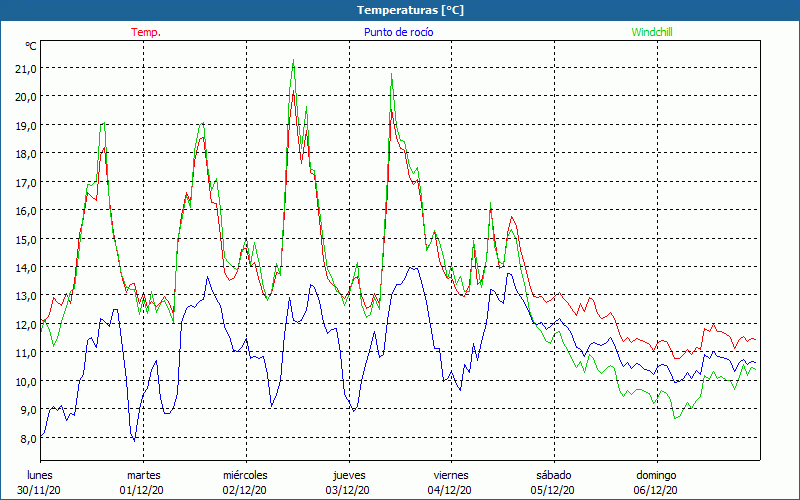This screenshot has height=500, width=800.
Task: Click the 05/12/20 date label
Action: (553, 490)
